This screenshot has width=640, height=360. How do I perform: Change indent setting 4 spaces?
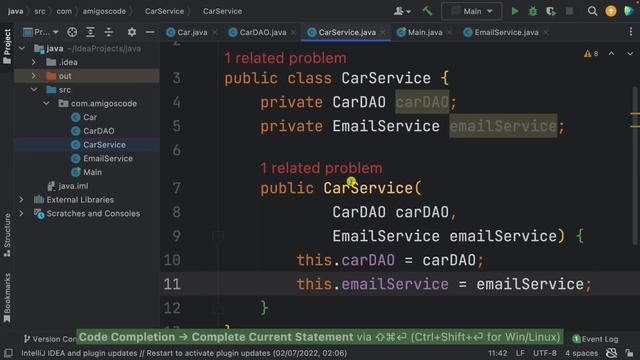(581, 353)
